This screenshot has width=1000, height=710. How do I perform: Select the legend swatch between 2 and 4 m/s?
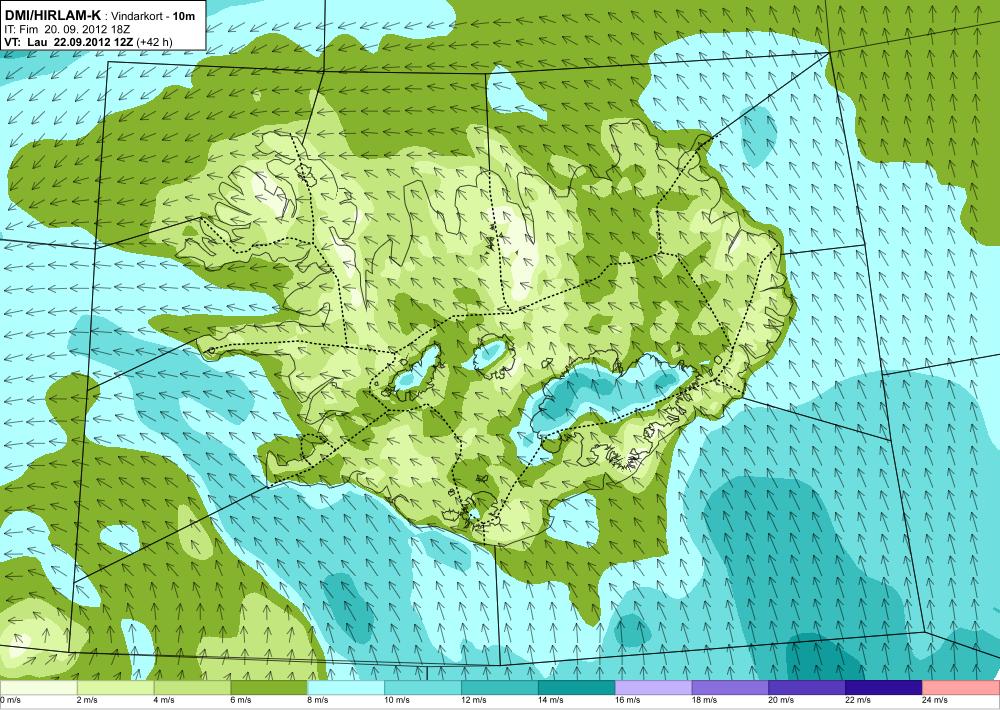115,688
